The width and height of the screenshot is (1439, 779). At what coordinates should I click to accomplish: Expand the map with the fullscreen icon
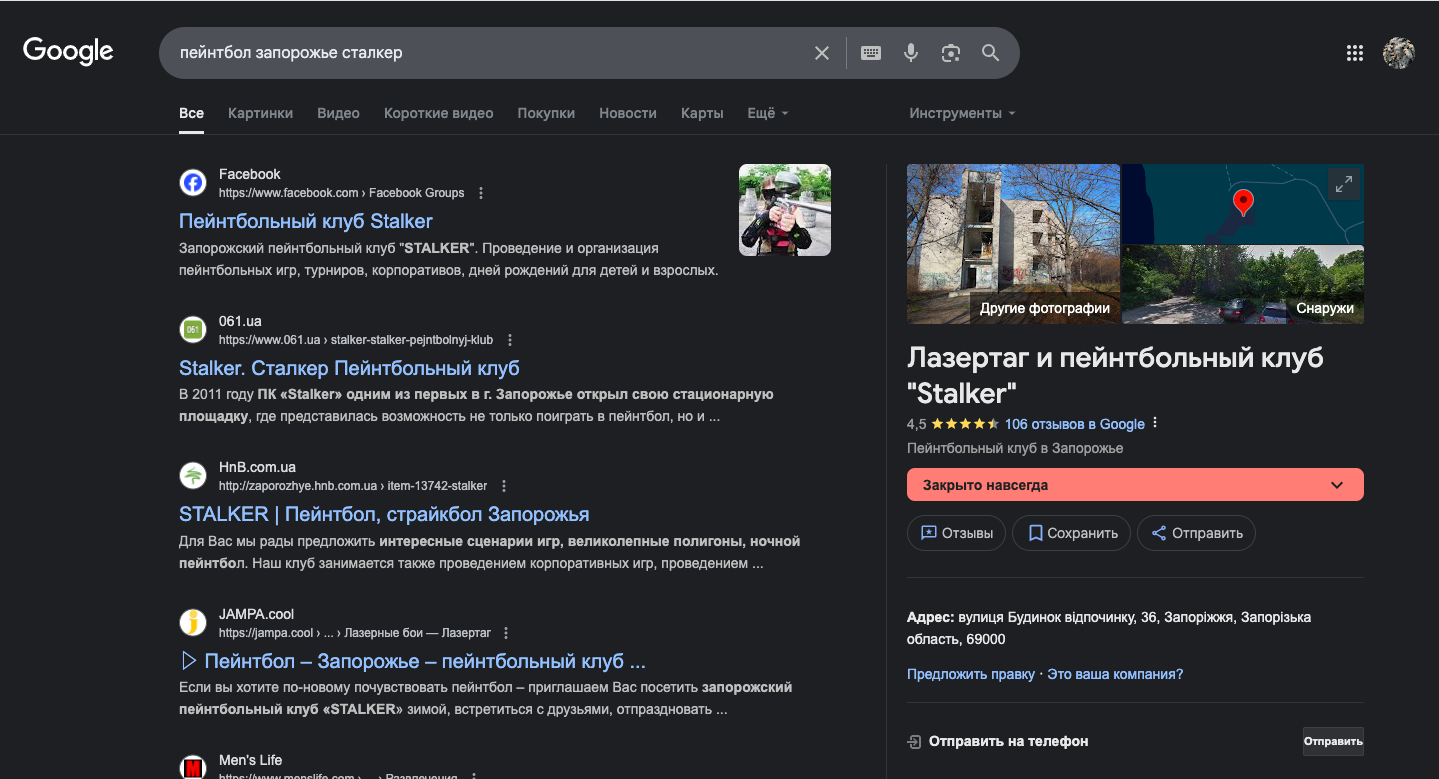tap(1344, 184)
